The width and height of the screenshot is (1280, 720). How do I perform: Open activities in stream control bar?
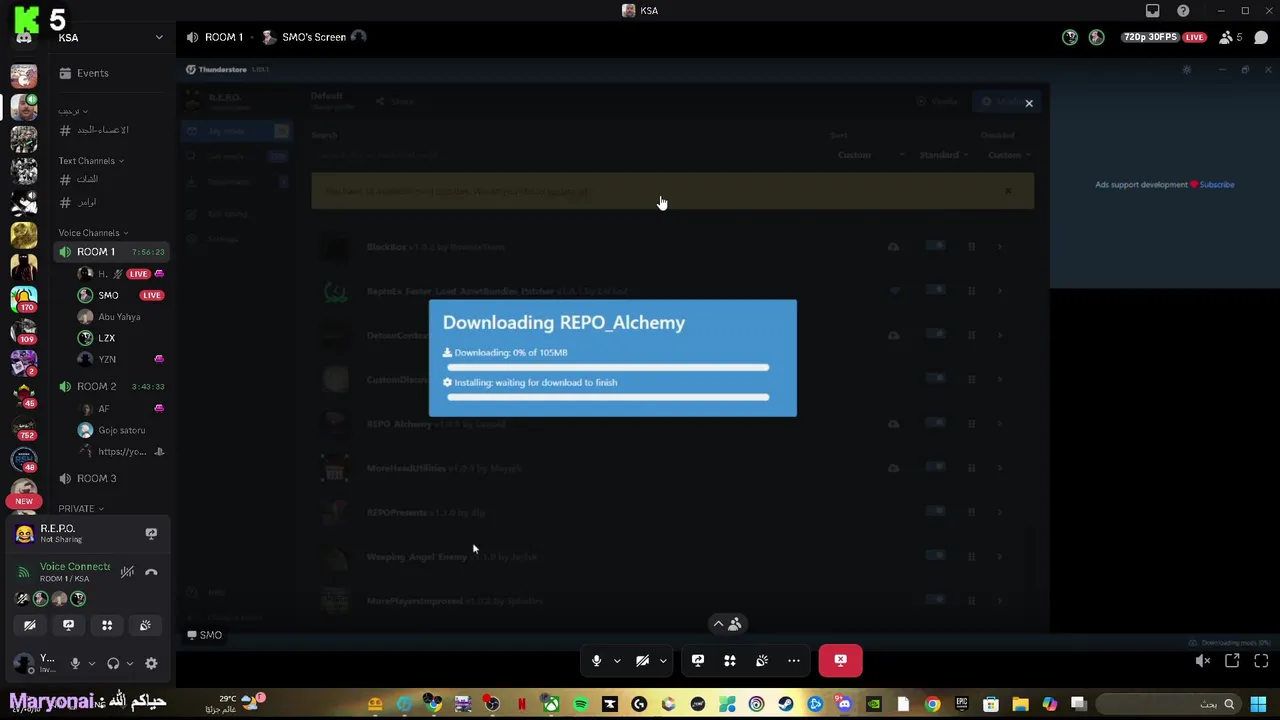coord(730,661)
